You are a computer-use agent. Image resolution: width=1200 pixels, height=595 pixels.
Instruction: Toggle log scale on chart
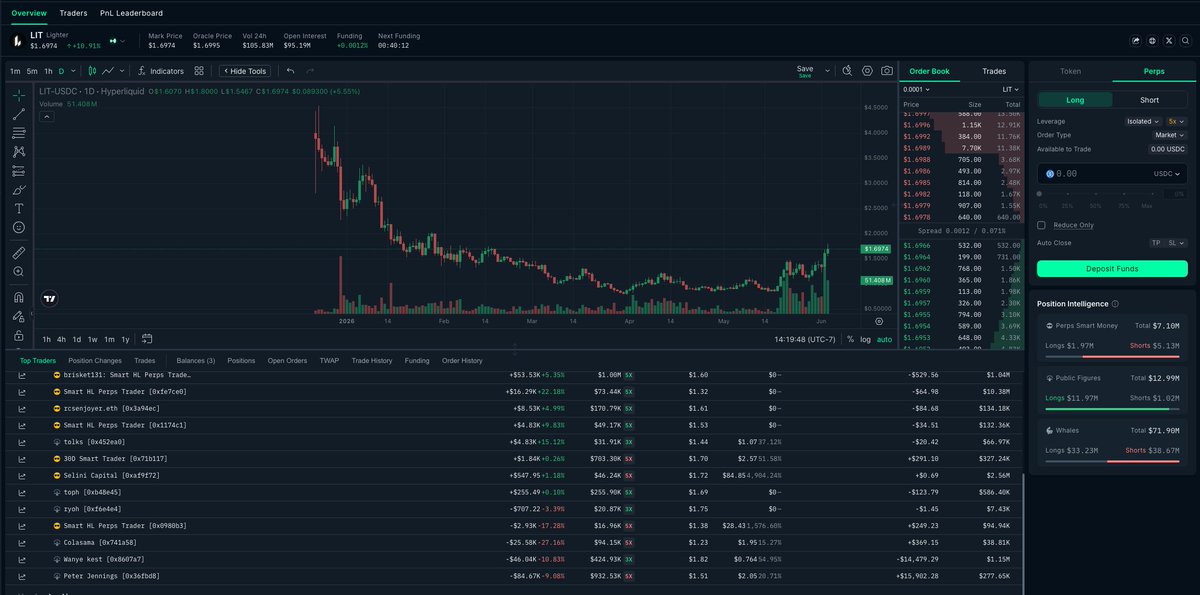point(865,339)
